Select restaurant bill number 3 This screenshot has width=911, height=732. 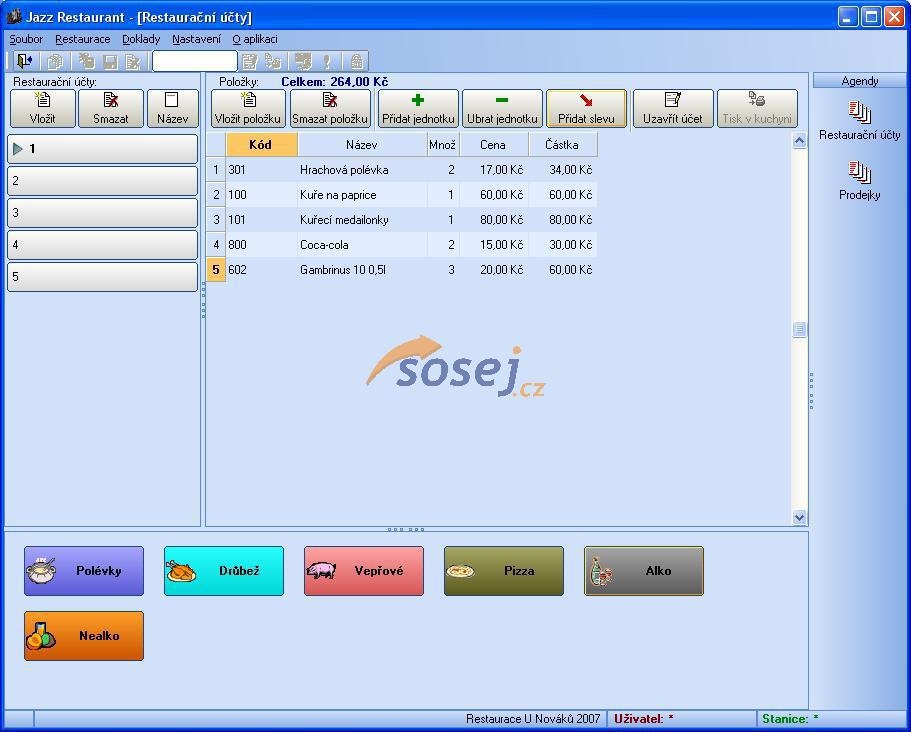[102, 213]
